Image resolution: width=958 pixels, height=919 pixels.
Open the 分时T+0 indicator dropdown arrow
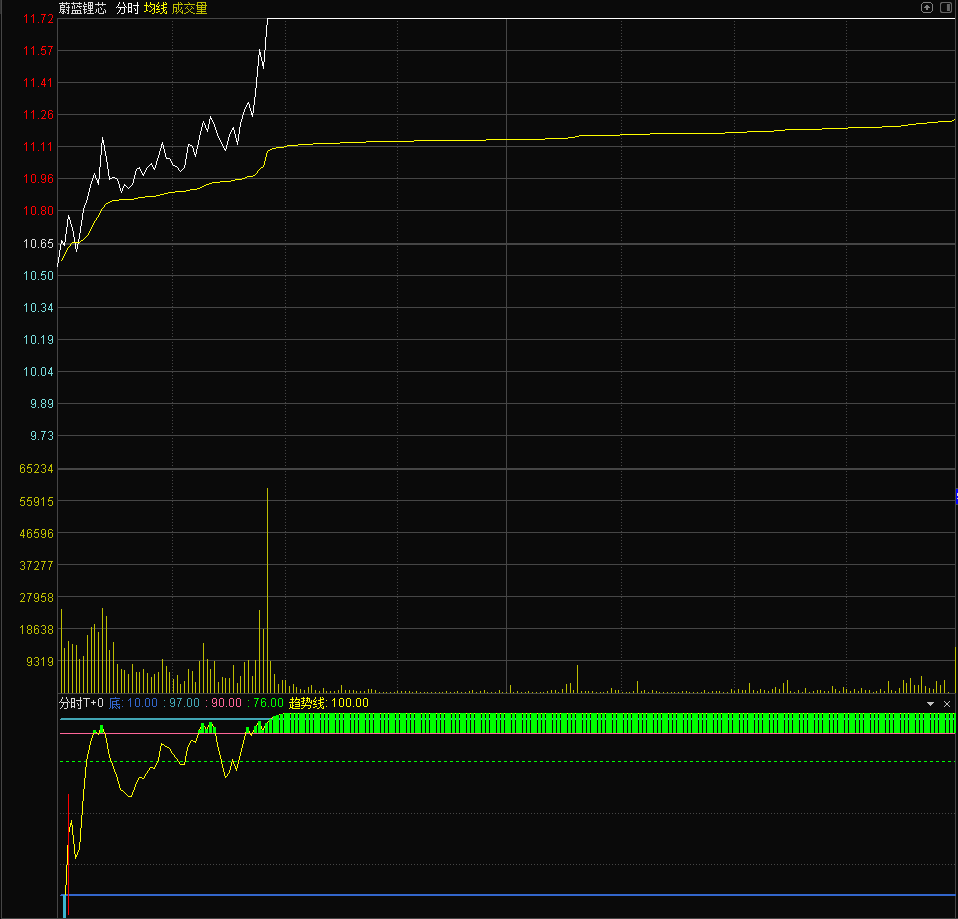pos(931,704)
